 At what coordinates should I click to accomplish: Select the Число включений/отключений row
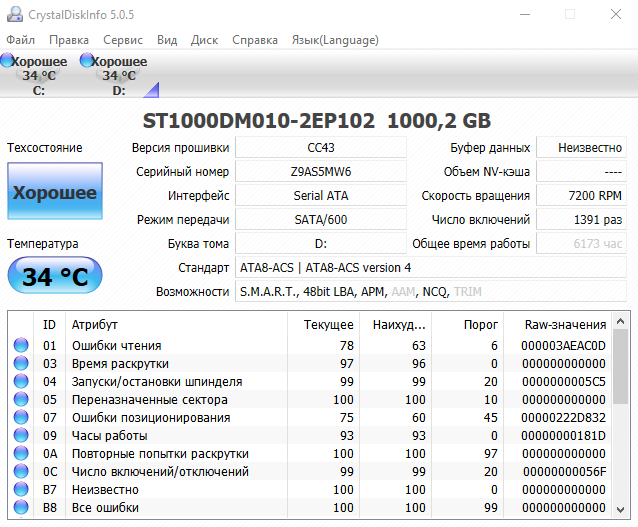[310, 471]
